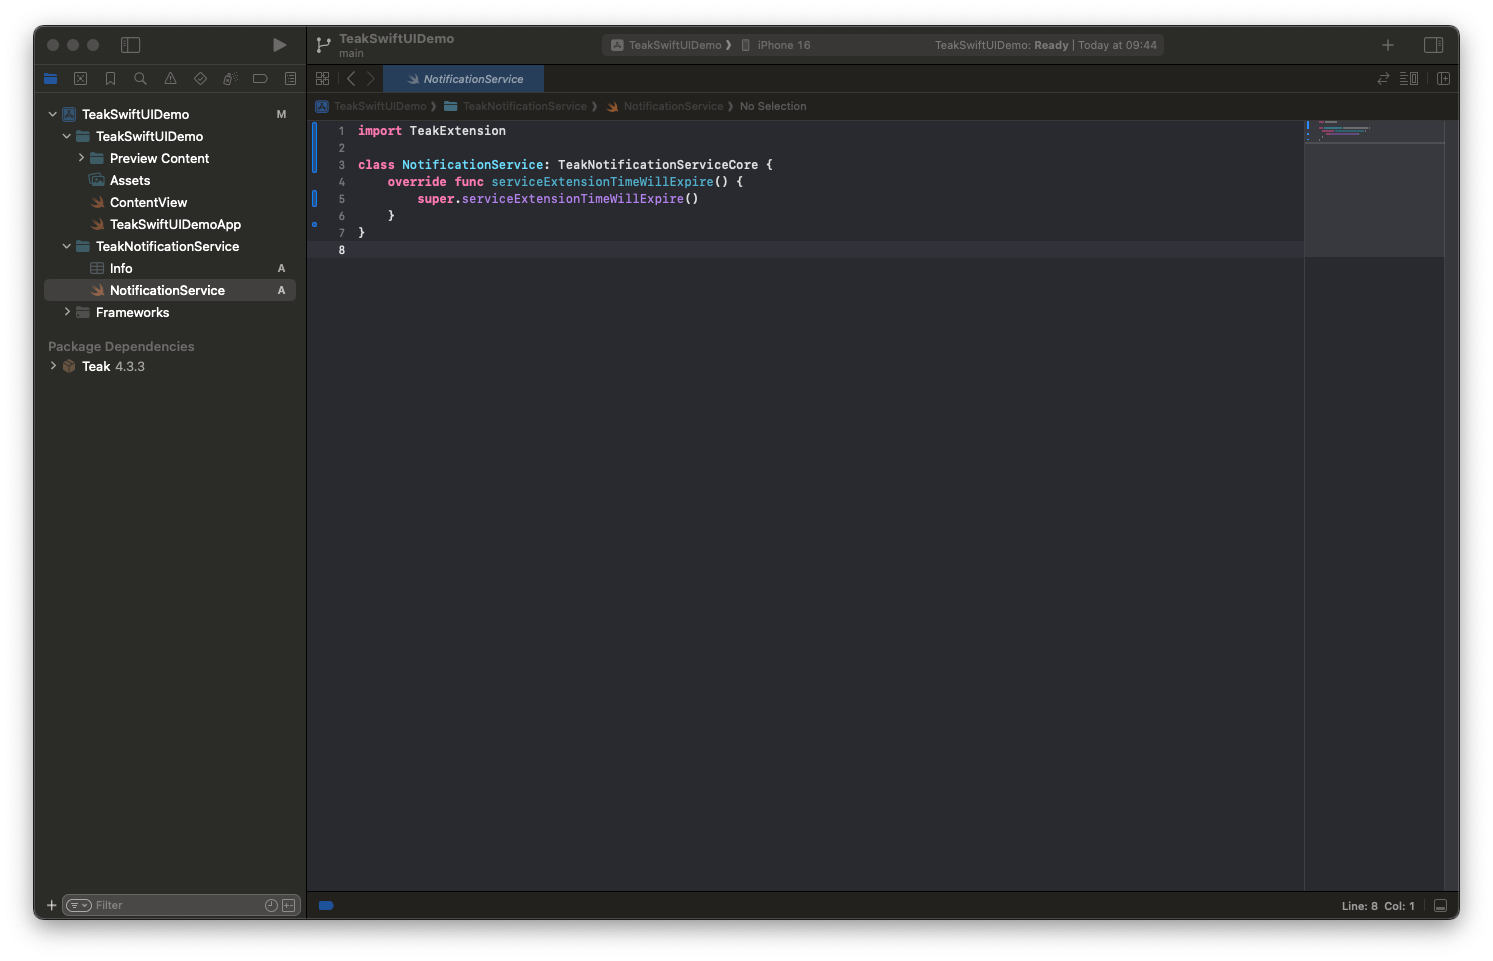Image resolution: width=1493 pixels, height=961 pixels.
Task: Collapse the TeakNotificationService group
Action: coord(67,246)
